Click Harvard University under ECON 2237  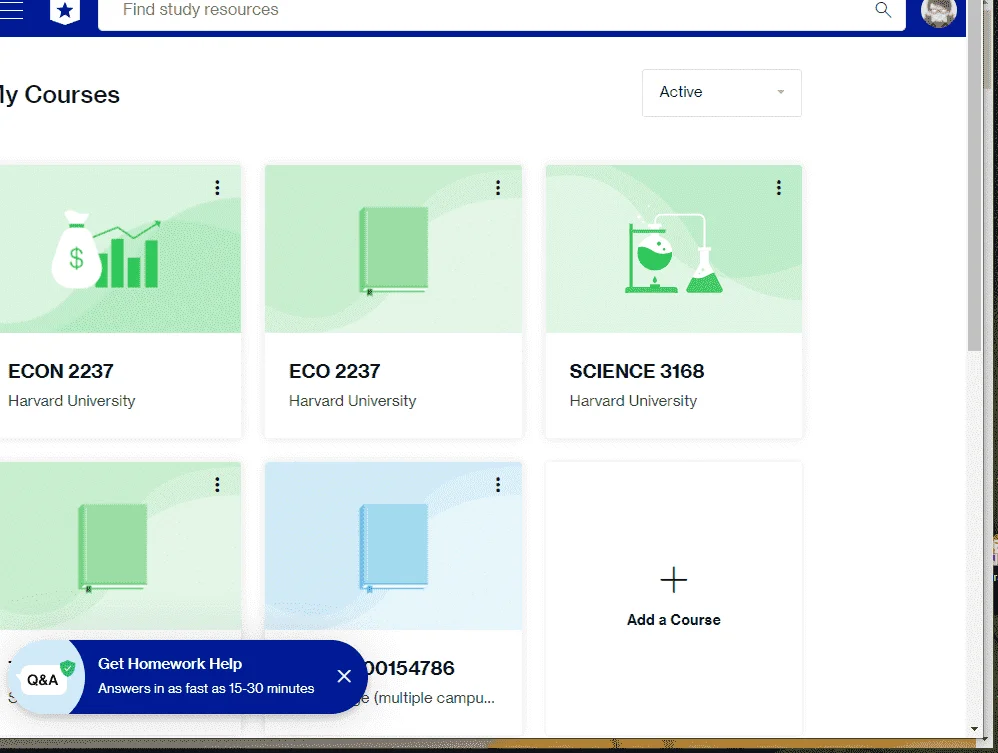tap(71, 401)
